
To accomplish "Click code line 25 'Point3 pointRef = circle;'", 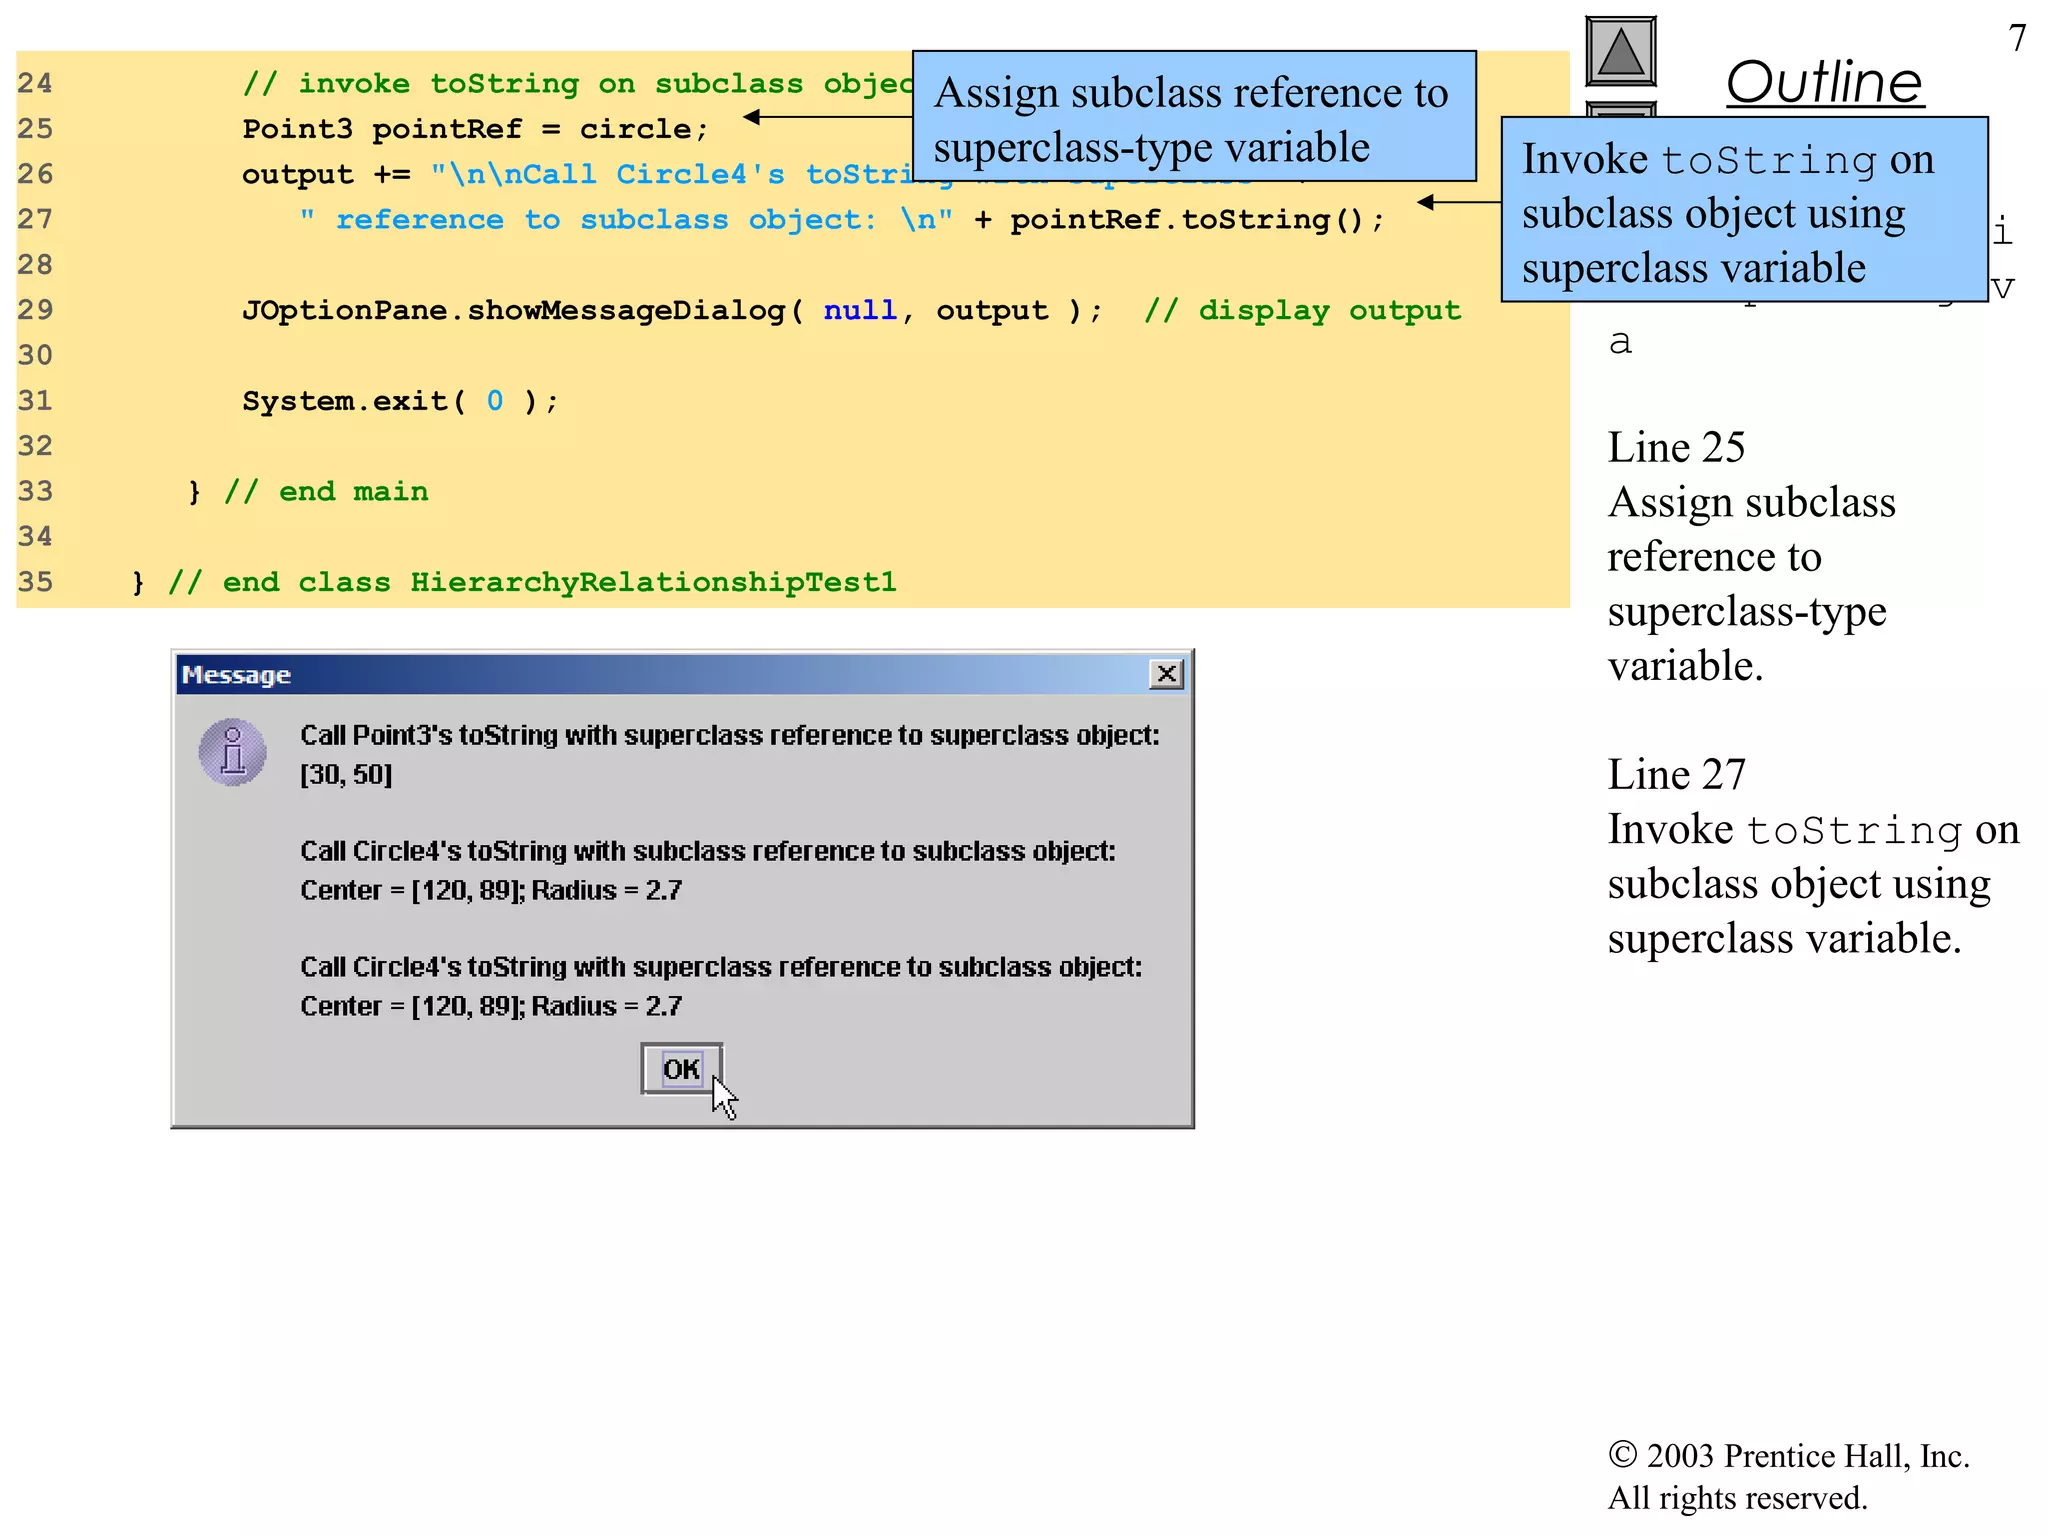I will coord(475,129).
